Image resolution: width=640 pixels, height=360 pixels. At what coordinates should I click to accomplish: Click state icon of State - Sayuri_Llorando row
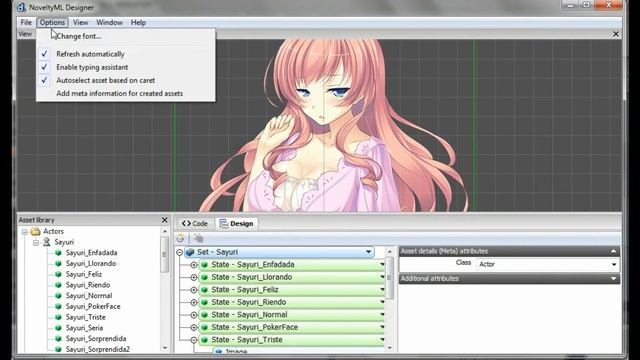click(x=205, y=277)
